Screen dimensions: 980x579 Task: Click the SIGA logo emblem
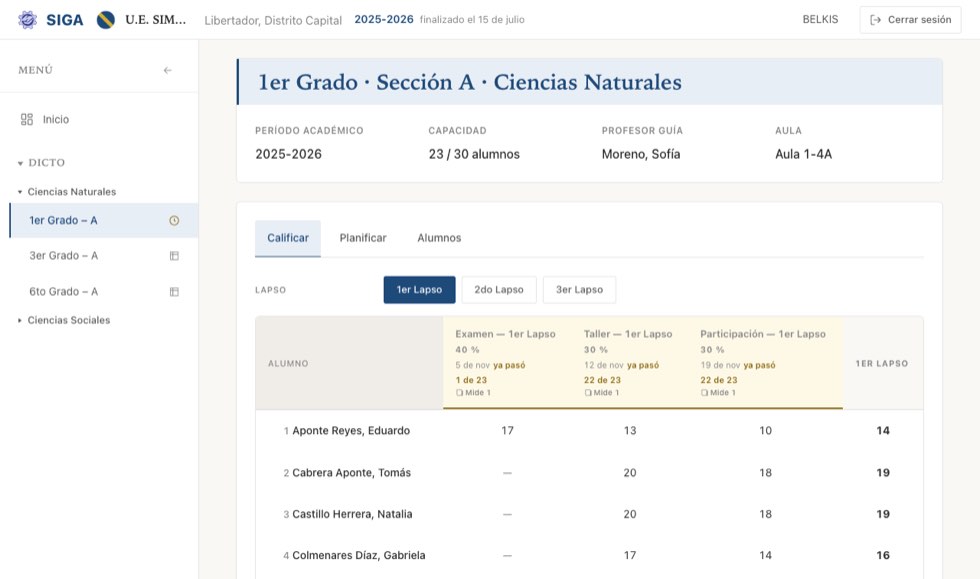27,20
